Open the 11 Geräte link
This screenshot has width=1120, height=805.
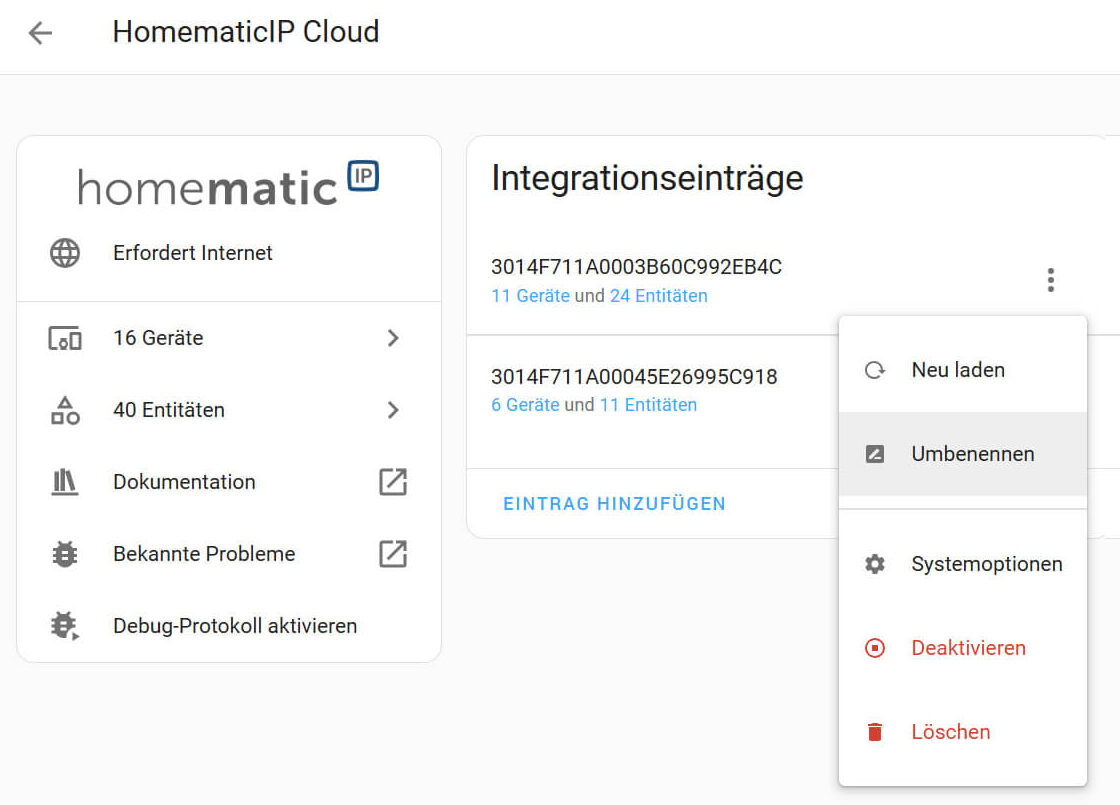tap(530, 296)
